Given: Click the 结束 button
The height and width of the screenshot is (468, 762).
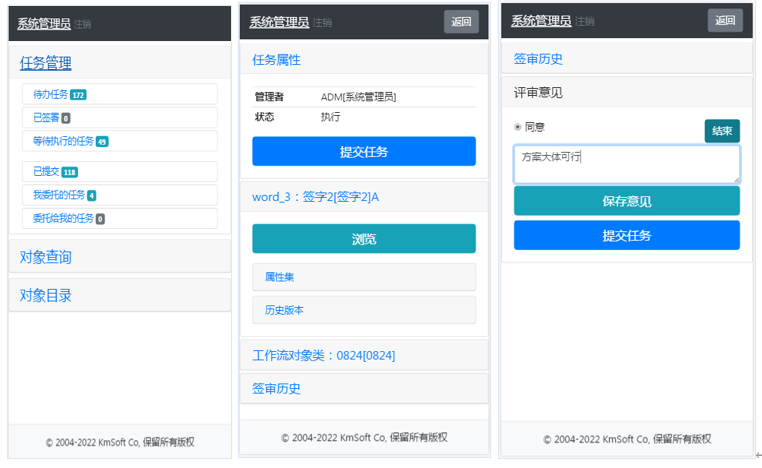Looking at the screenshot, I should coord(721,131).
